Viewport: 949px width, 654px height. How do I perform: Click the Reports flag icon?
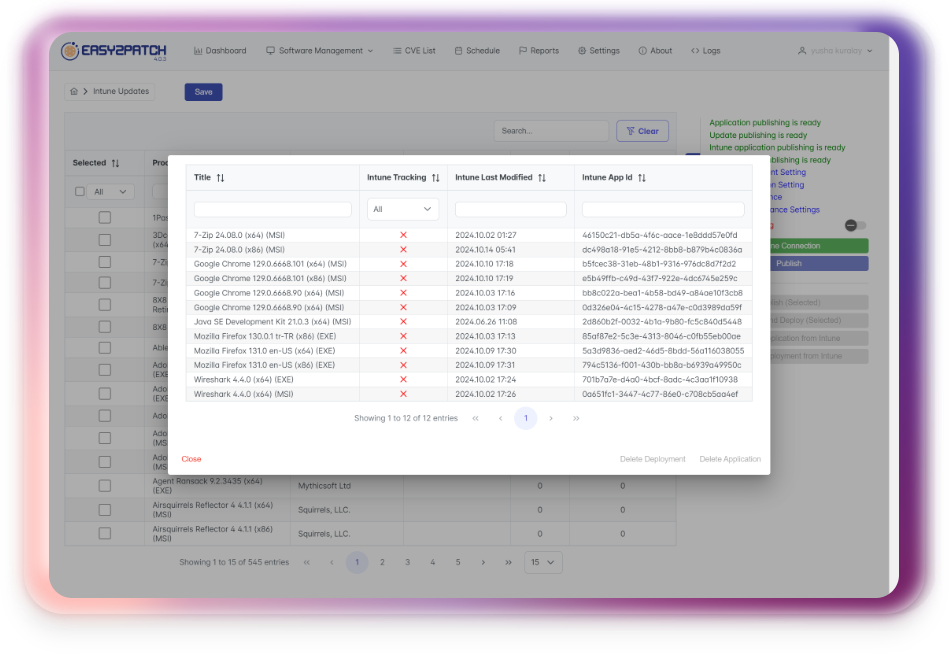pyautogui.click(x=521, y=50)
